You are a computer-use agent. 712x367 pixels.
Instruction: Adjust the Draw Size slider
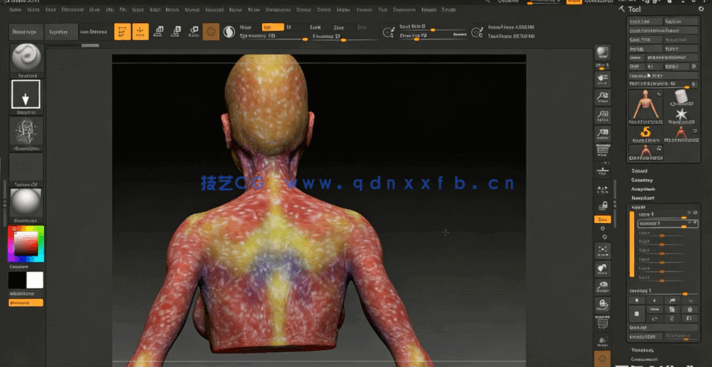pos(432,36)
